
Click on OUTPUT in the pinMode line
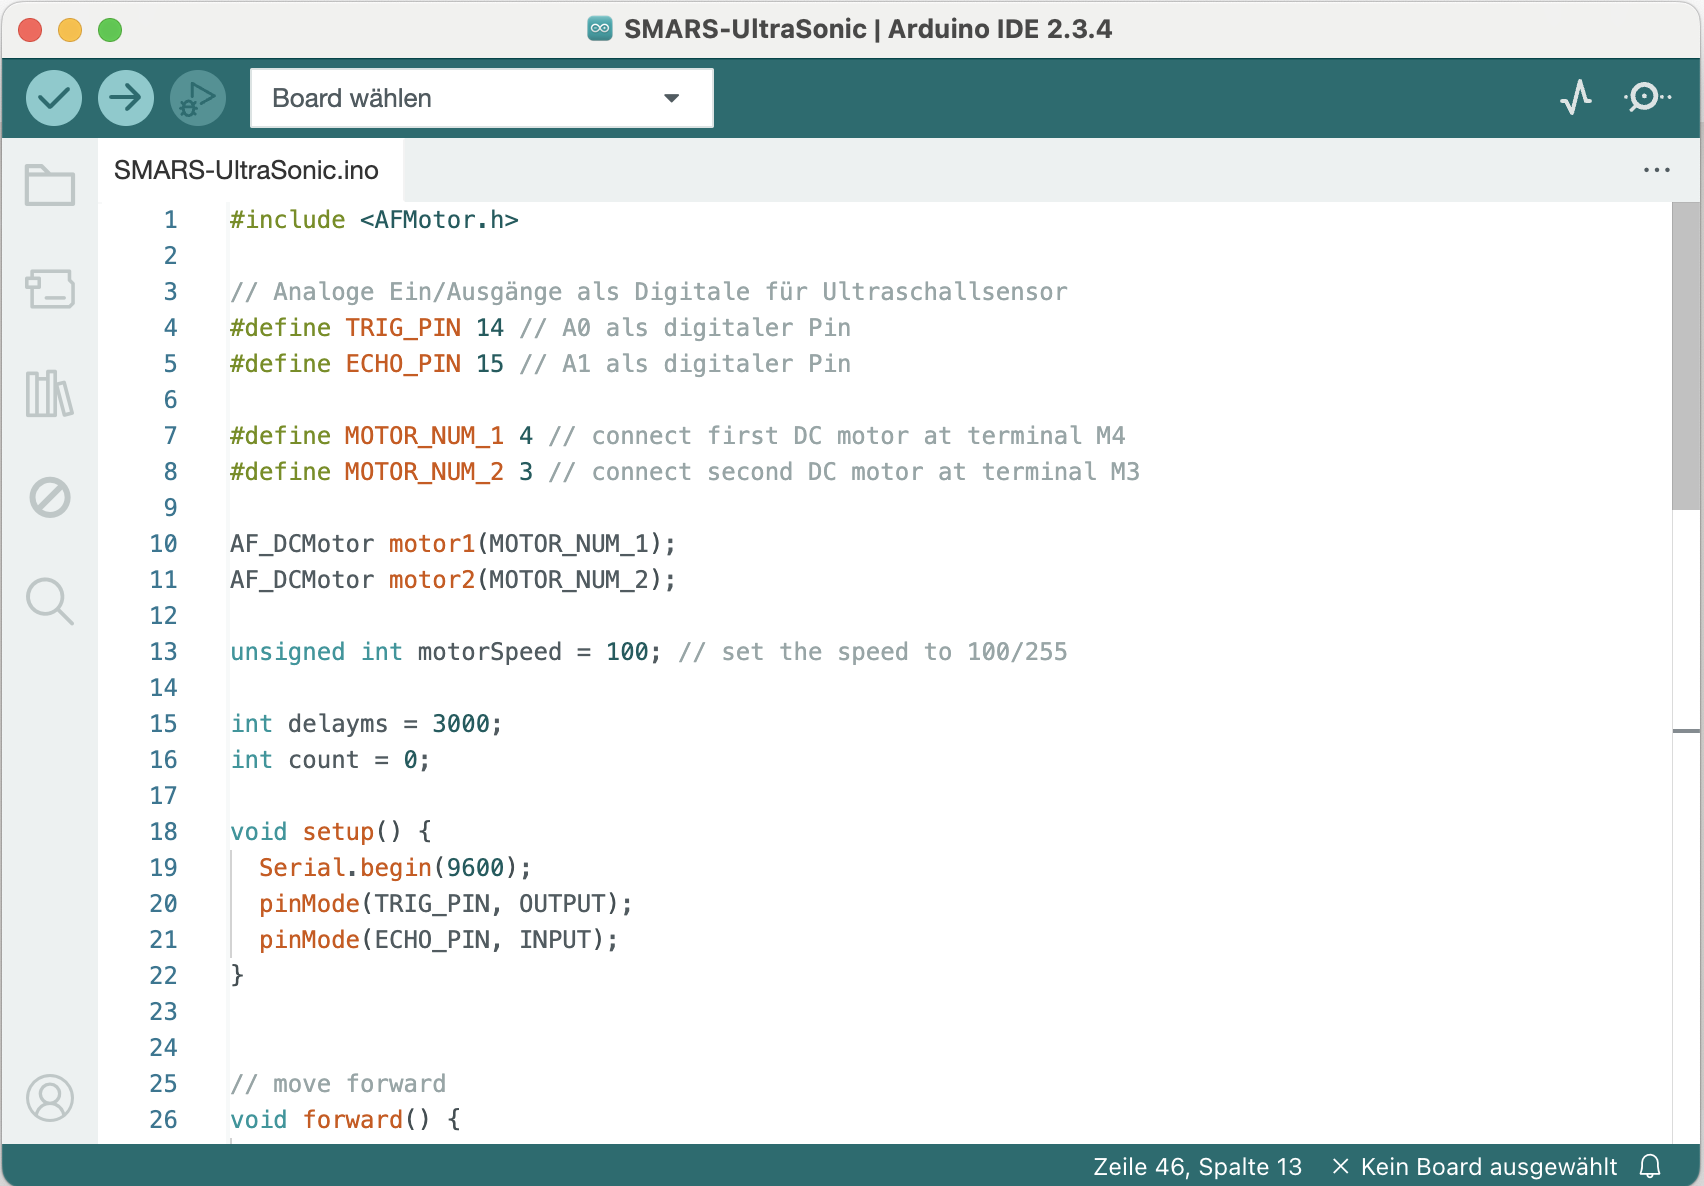pos(562,904)
